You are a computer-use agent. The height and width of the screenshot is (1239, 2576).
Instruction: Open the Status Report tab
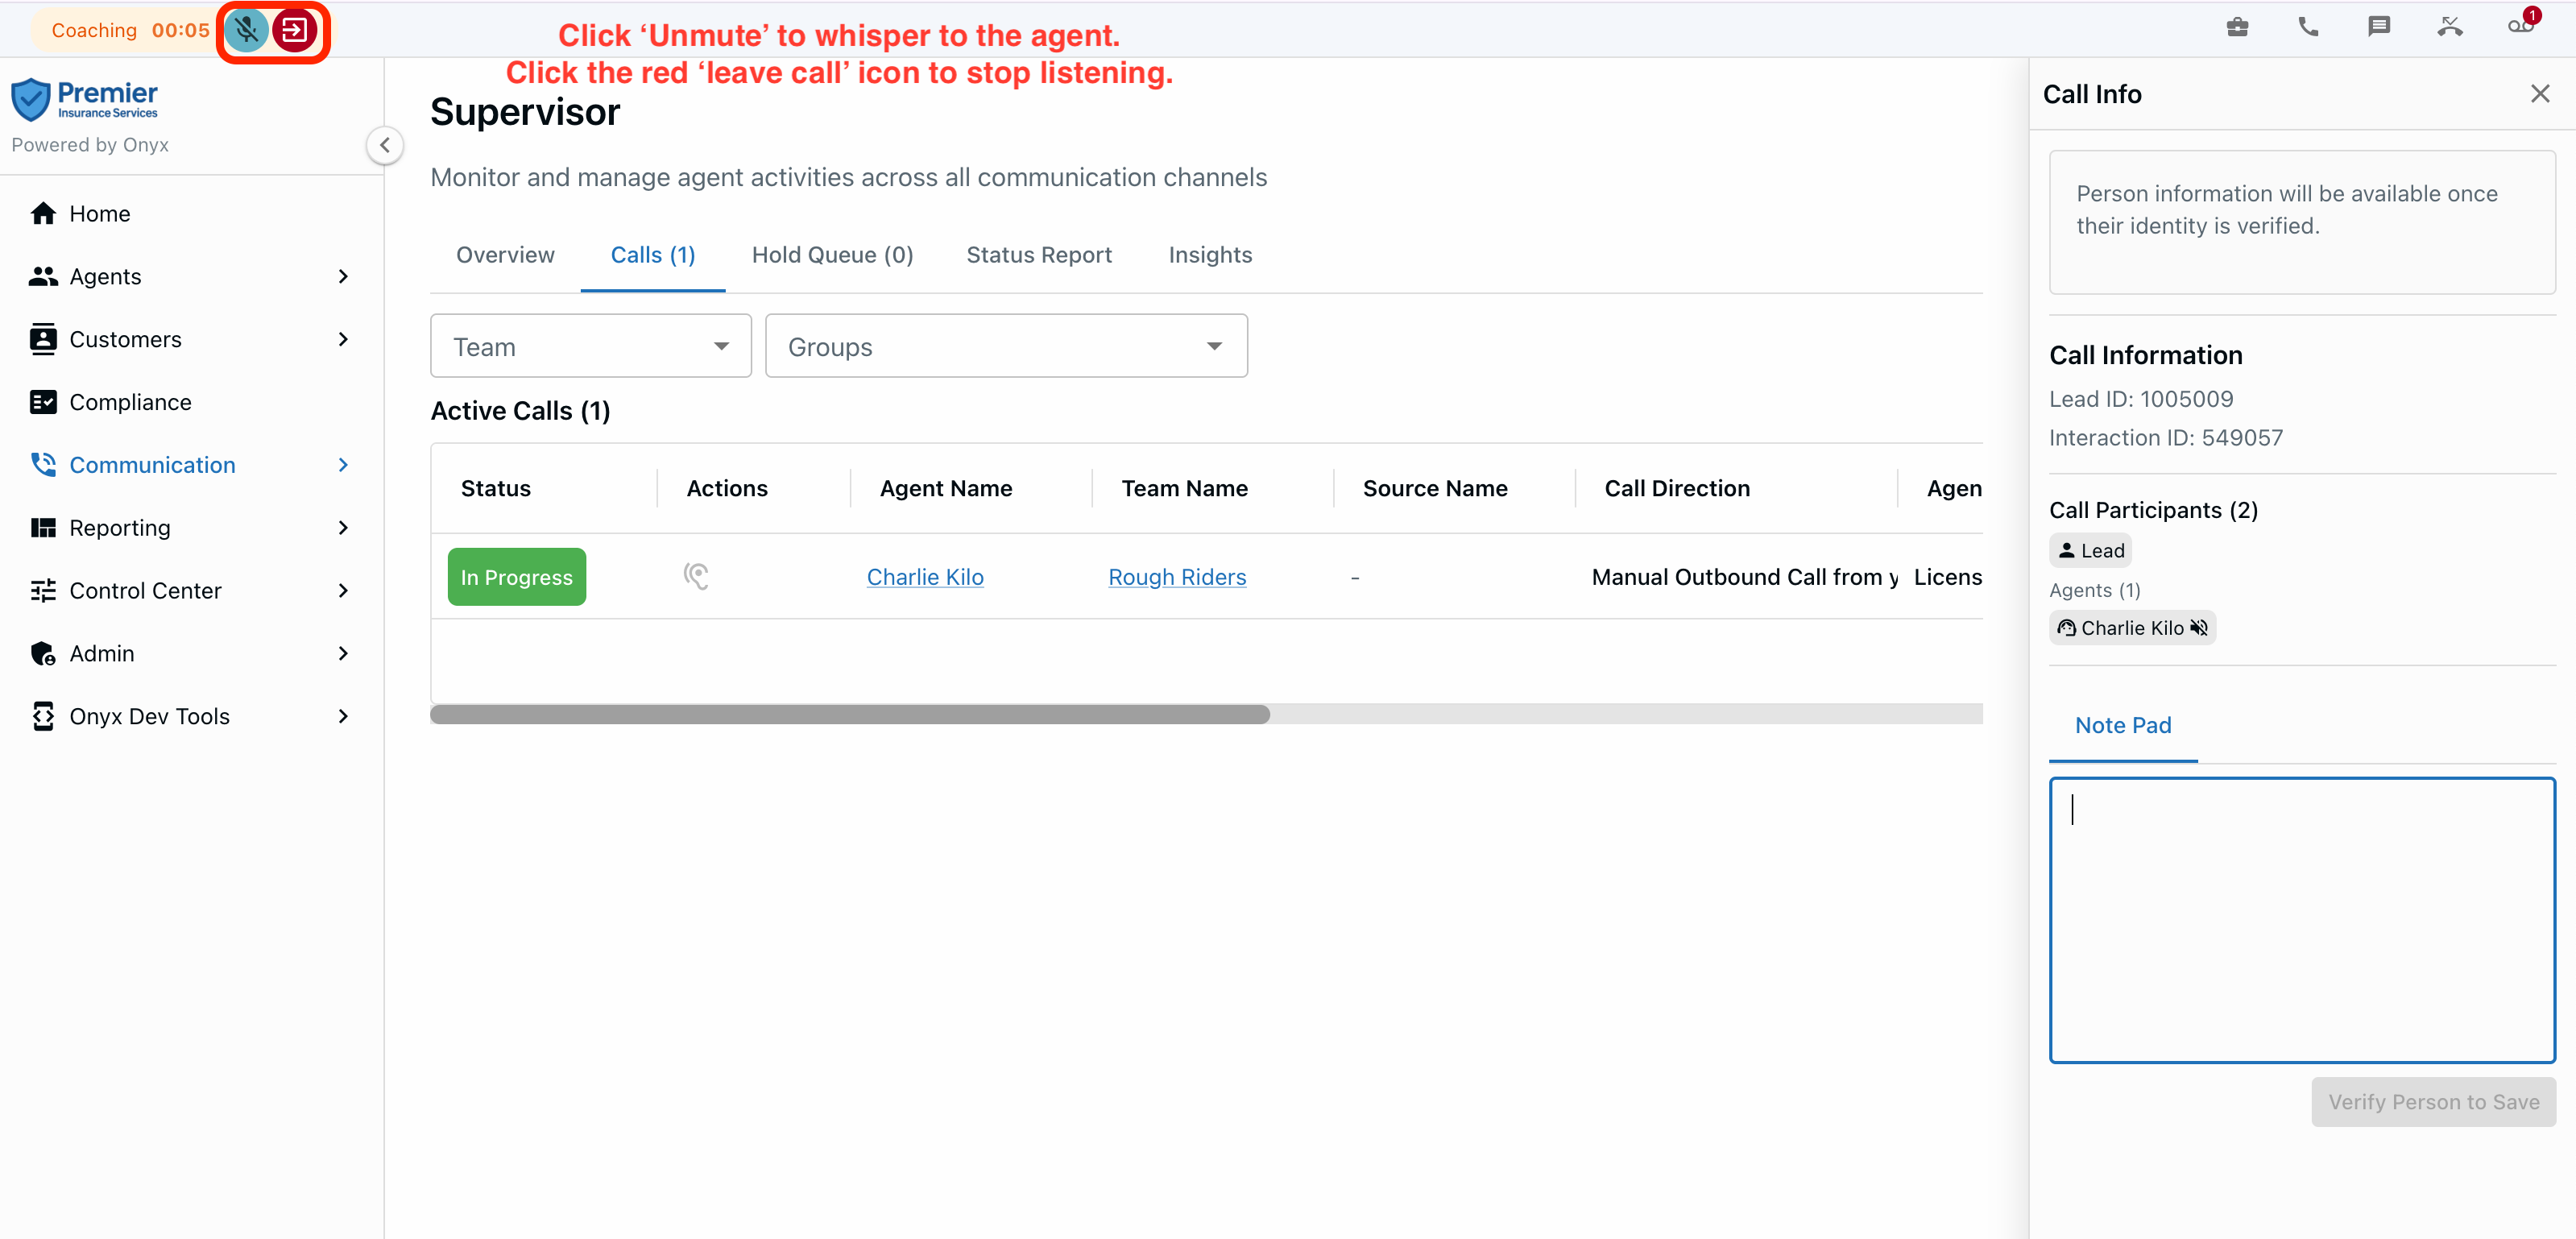[x=1039, y=255]
